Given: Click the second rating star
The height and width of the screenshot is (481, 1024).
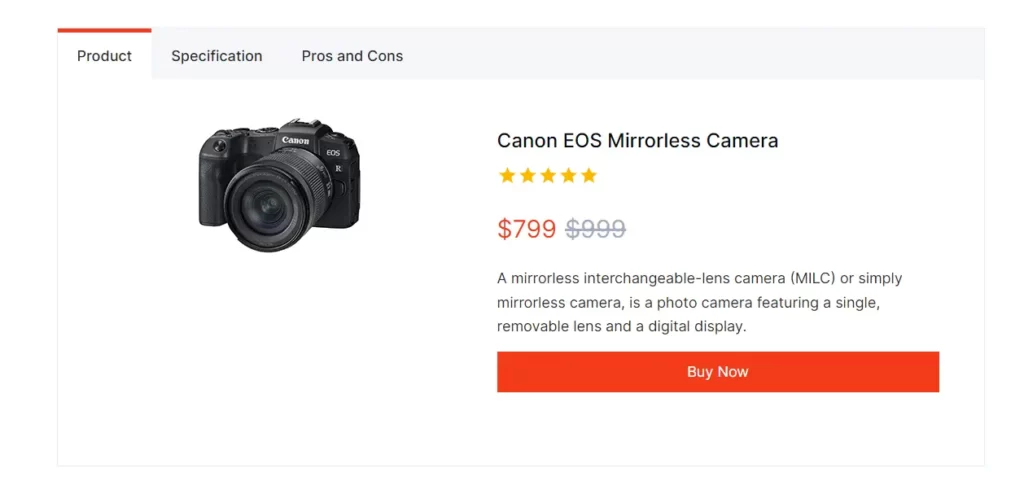Looking at the screenshot, I should (x=528, y=176).
